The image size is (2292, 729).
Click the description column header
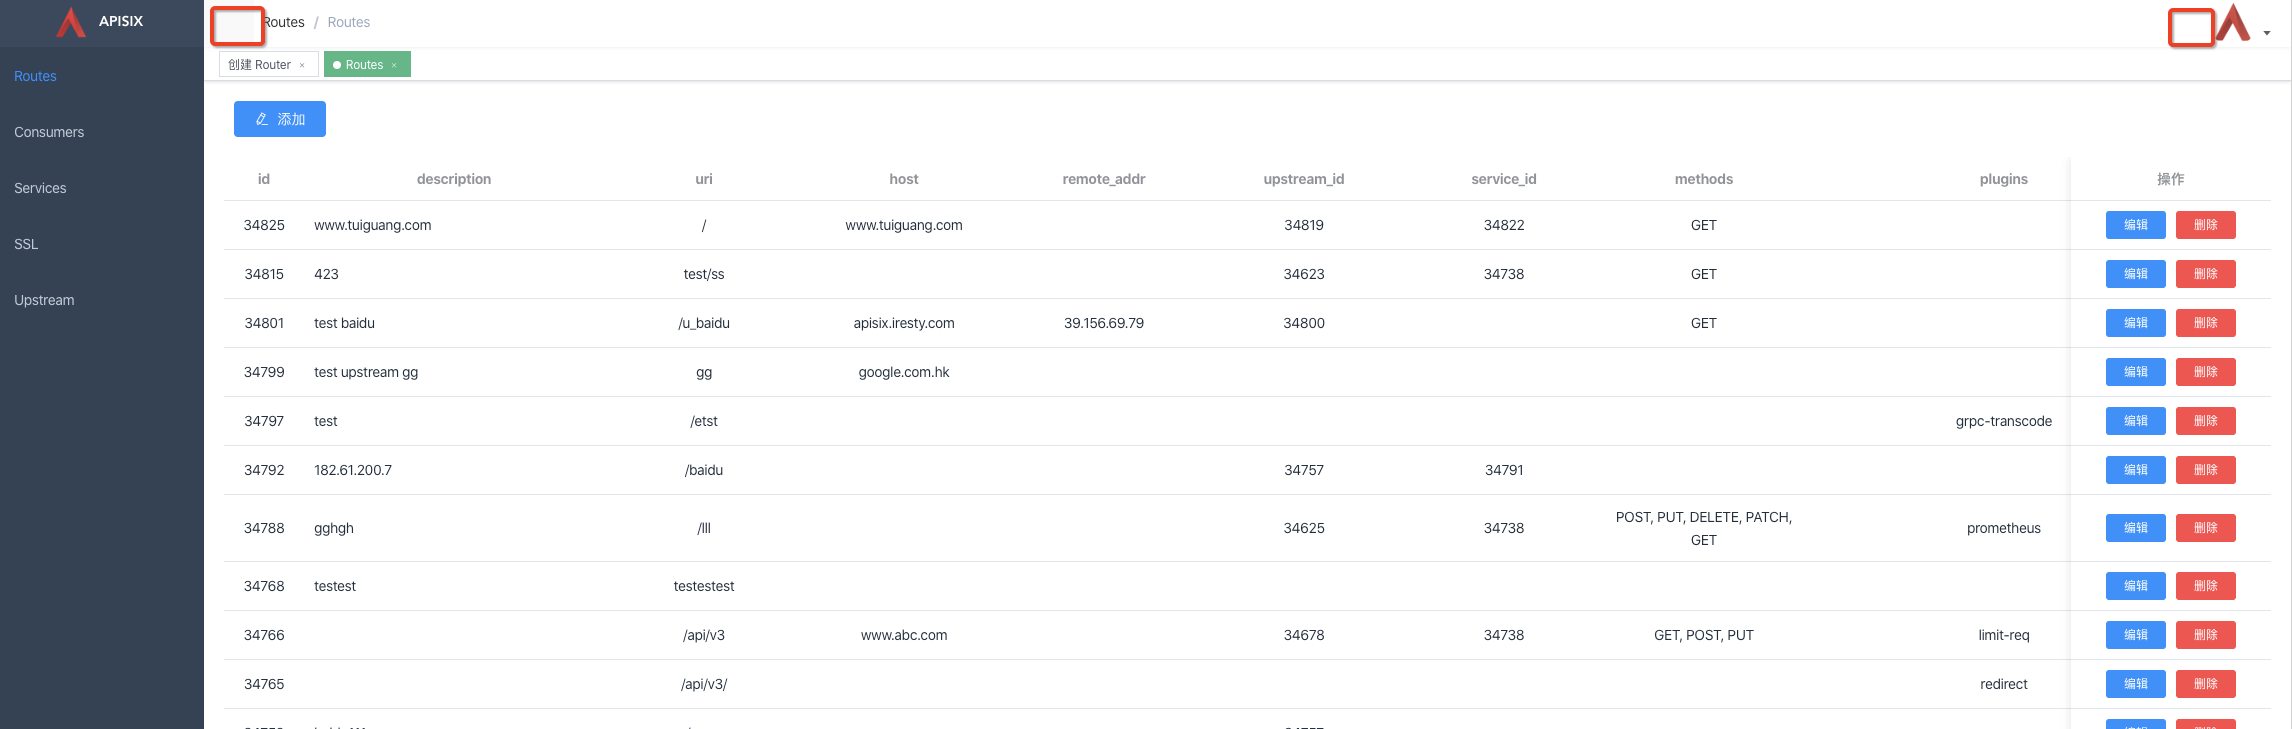454,179
